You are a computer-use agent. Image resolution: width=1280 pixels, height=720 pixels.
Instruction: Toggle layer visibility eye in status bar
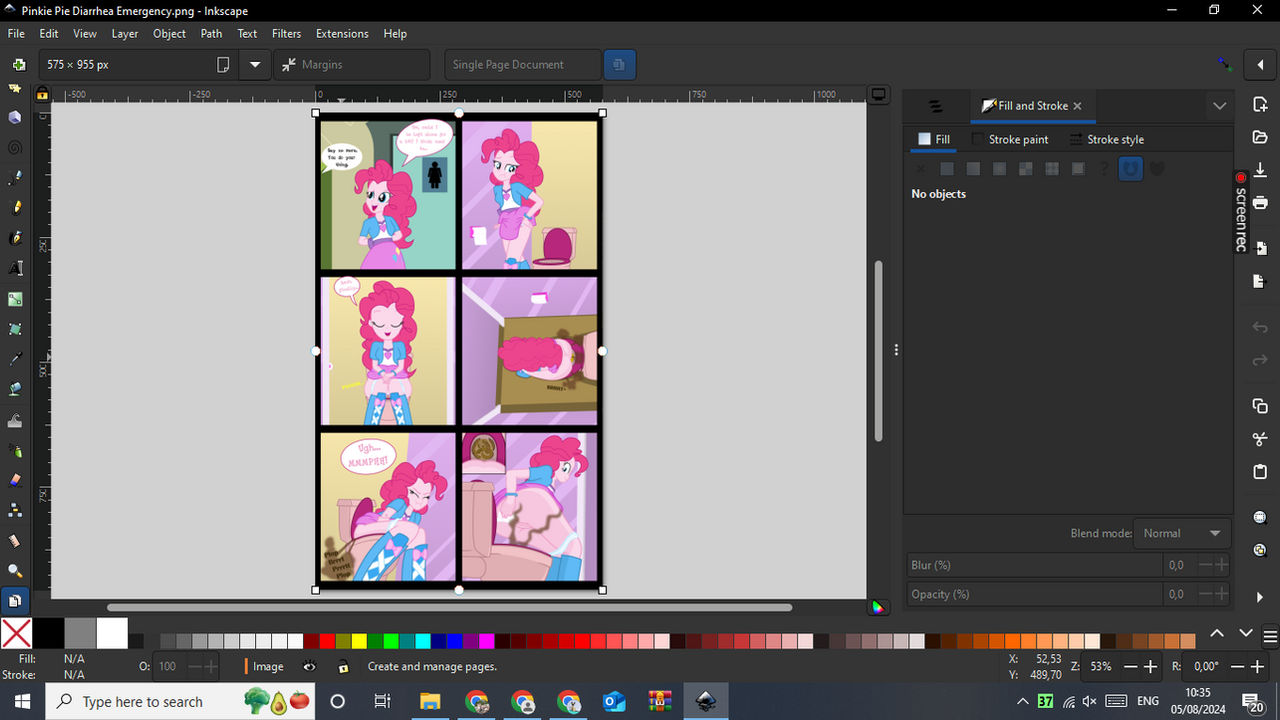click(310, 666)
